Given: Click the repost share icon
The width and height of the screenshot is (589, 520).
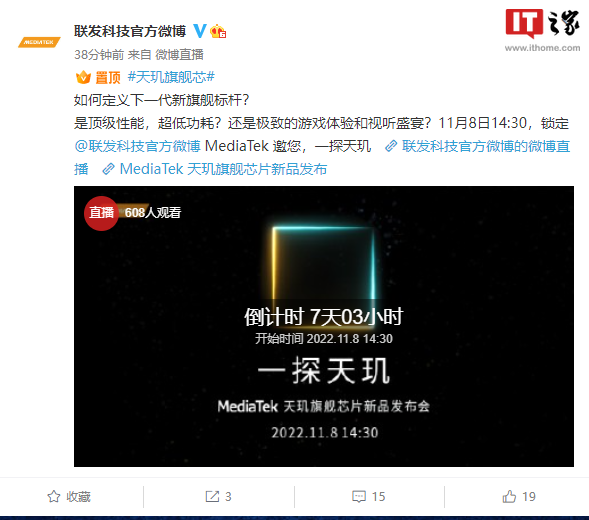Looking at the screenshot, I should 212,496.
